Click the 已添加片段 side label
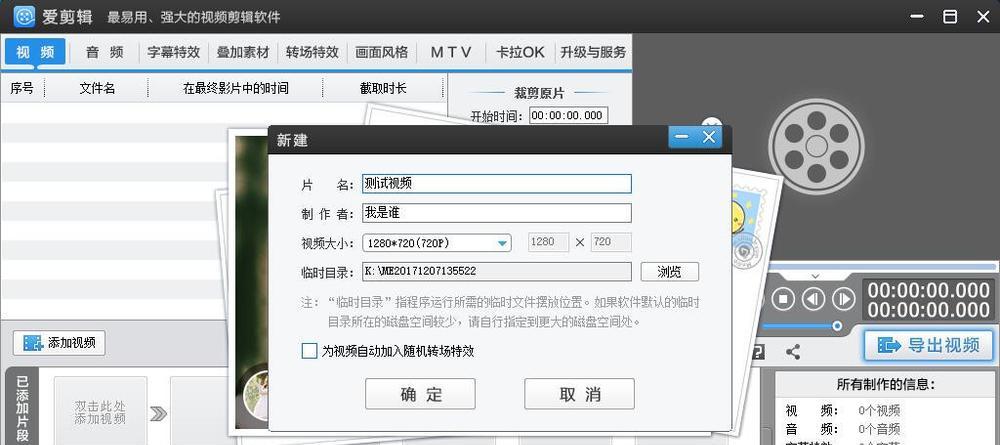Screen dimensions: 1000x445 coord(22,407)
